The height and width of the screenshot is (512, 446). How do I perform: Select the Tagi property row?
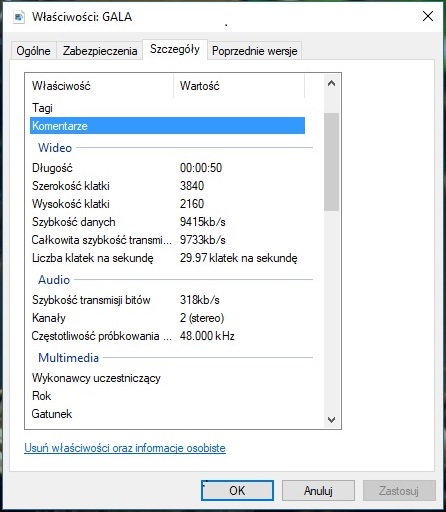[167, 108]
